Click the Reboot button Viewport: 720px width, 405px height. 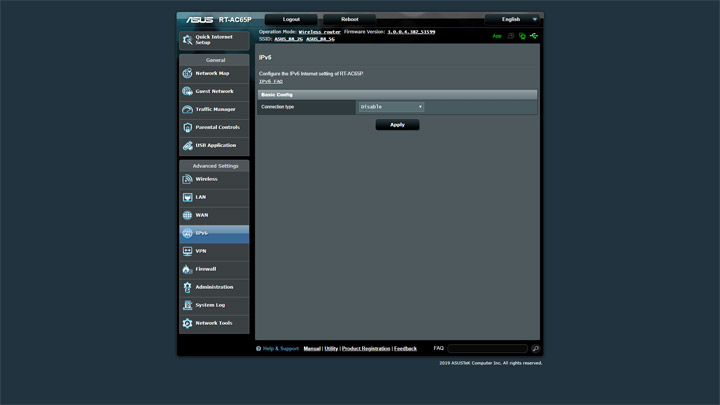pos(349,19)
